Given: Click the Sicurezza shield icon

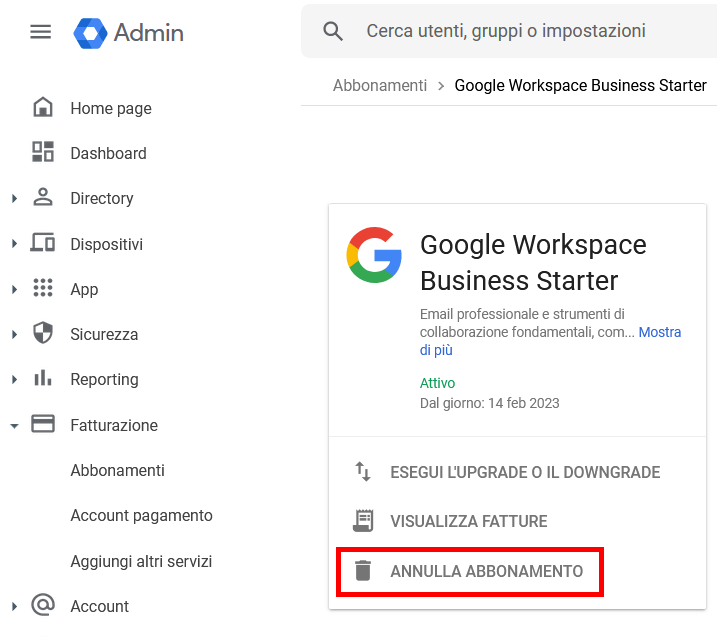Looking at the screenshot, I should point(43,333).
